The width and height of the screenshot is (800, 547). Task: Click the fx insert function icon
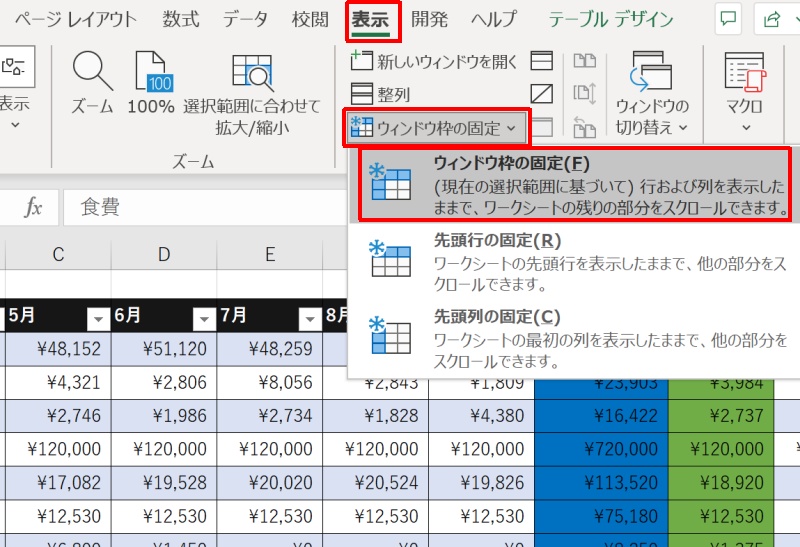point(33,207)
